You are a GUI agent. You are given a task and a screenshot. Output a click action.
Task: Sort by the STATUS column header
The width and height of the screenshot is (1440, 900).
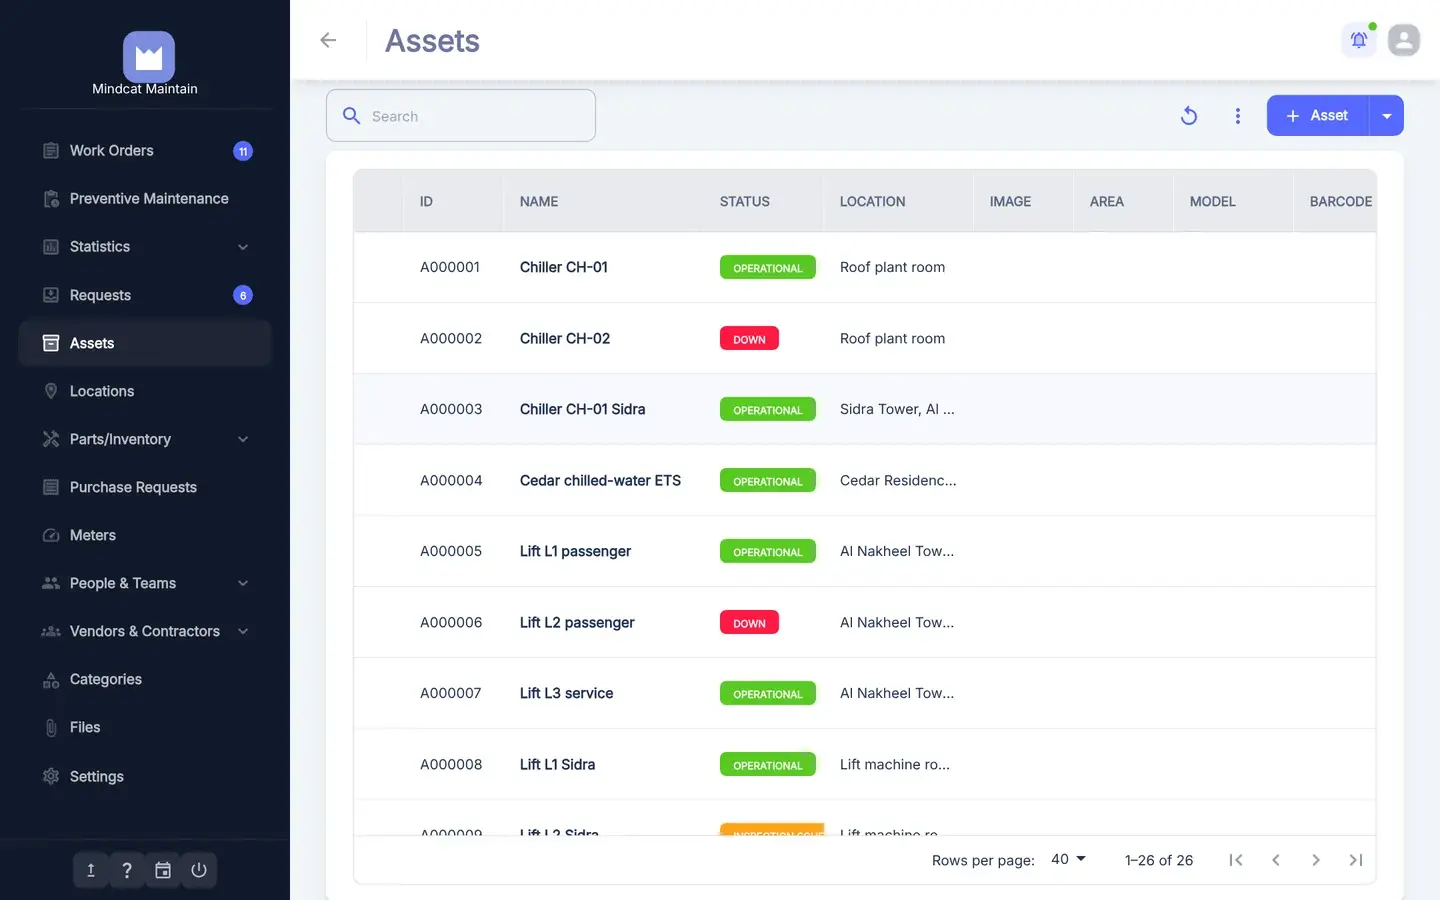click(745, 201)
